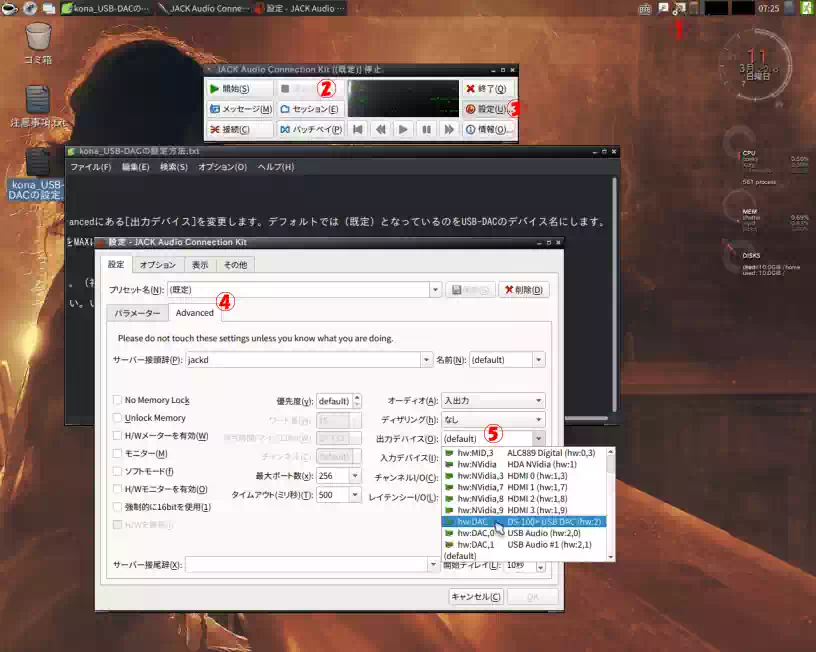Open the 最大ポート数(x) 256 dropdown

[355, 476]
